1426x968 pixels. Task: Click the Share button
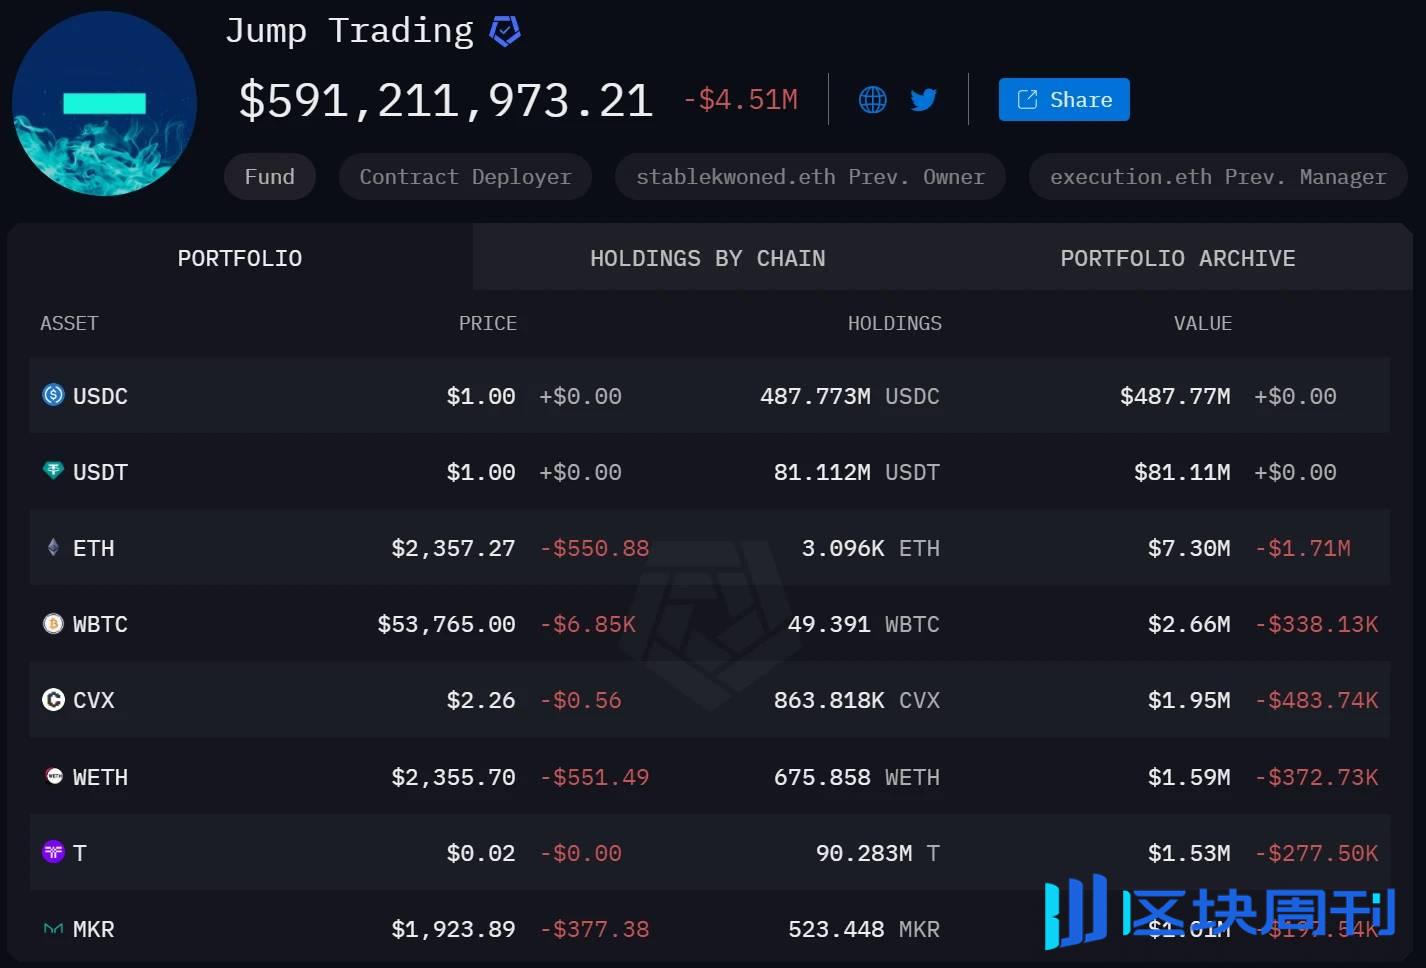click(x=1064, y=99)
